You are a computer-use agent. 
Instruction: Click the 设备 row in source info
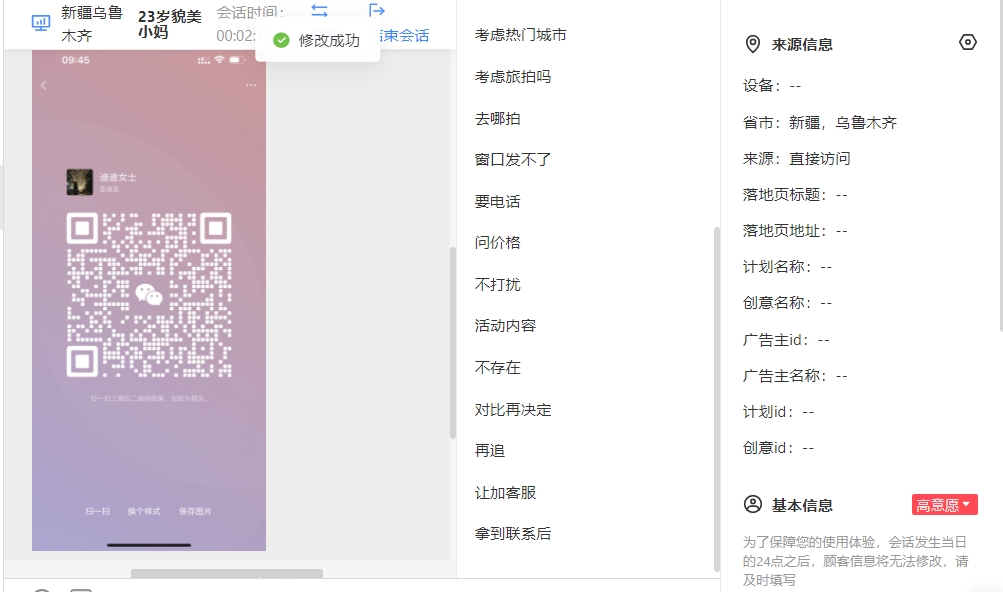(772, 86)
